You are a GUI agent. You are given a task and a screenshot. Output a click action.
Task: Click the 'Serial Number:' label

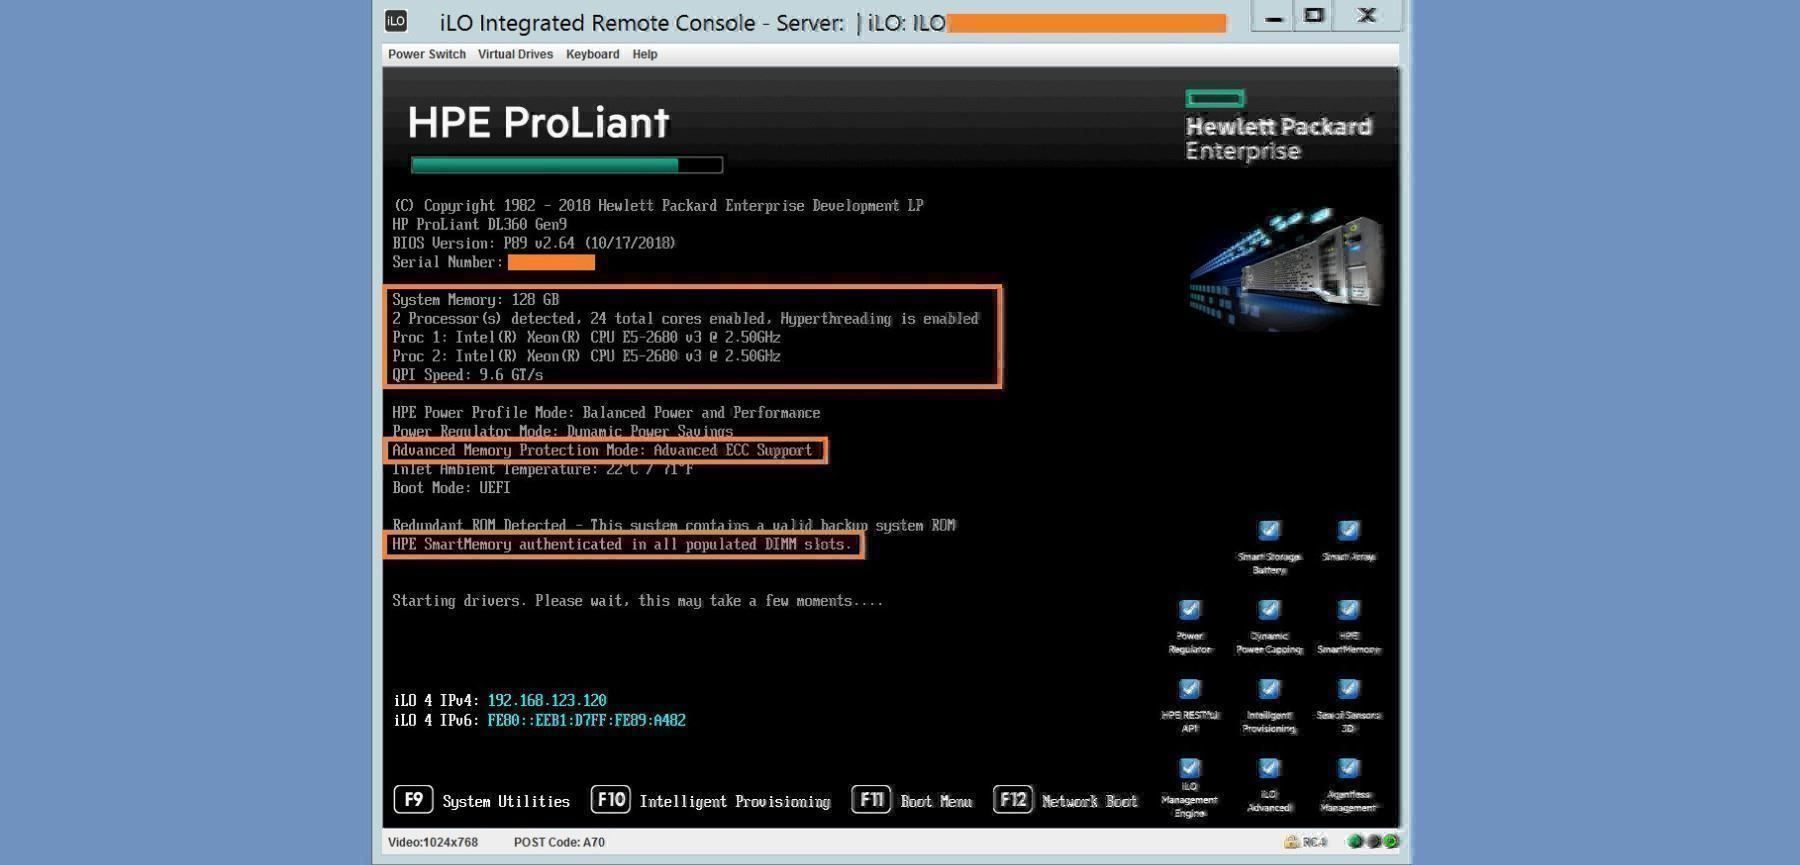coord(448,262)
